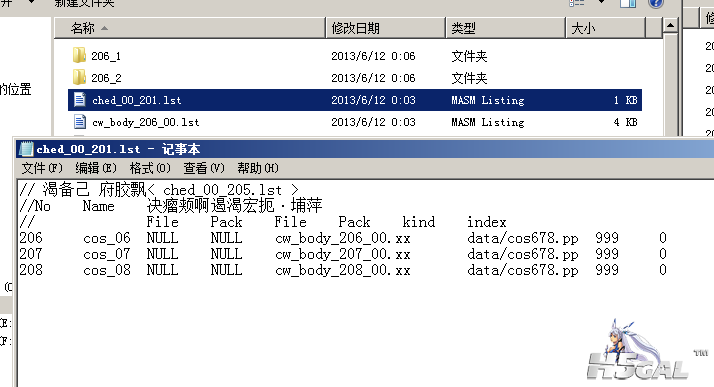The image size is (714, 387).
Task: Click the Notepad icon in the title bar
Action: tap(26, 149)
